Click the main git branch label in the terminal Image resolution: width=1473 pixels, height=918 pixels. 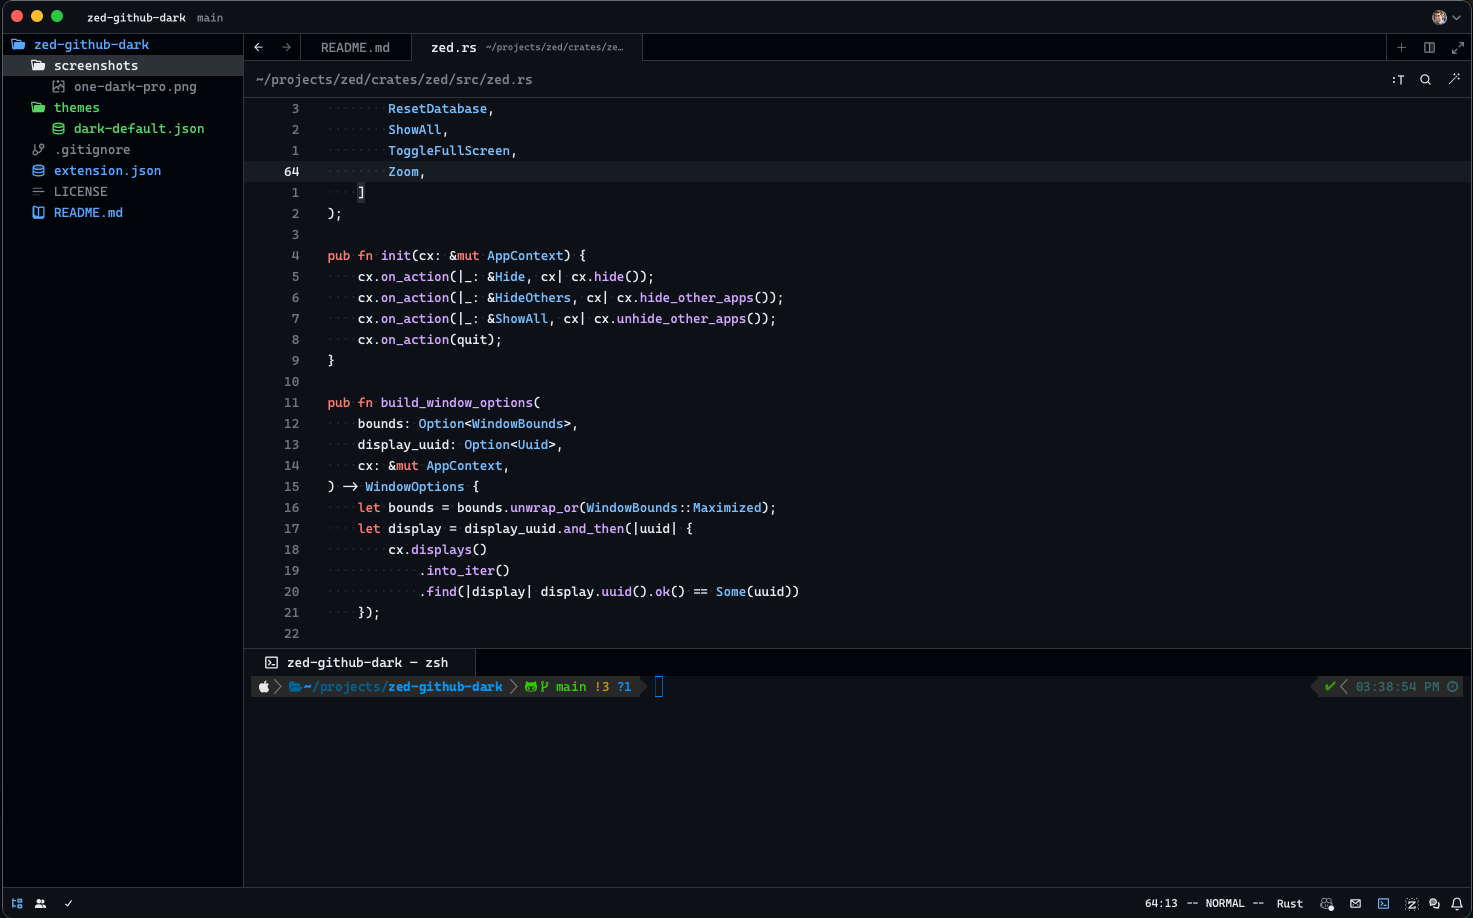[570, 686]
